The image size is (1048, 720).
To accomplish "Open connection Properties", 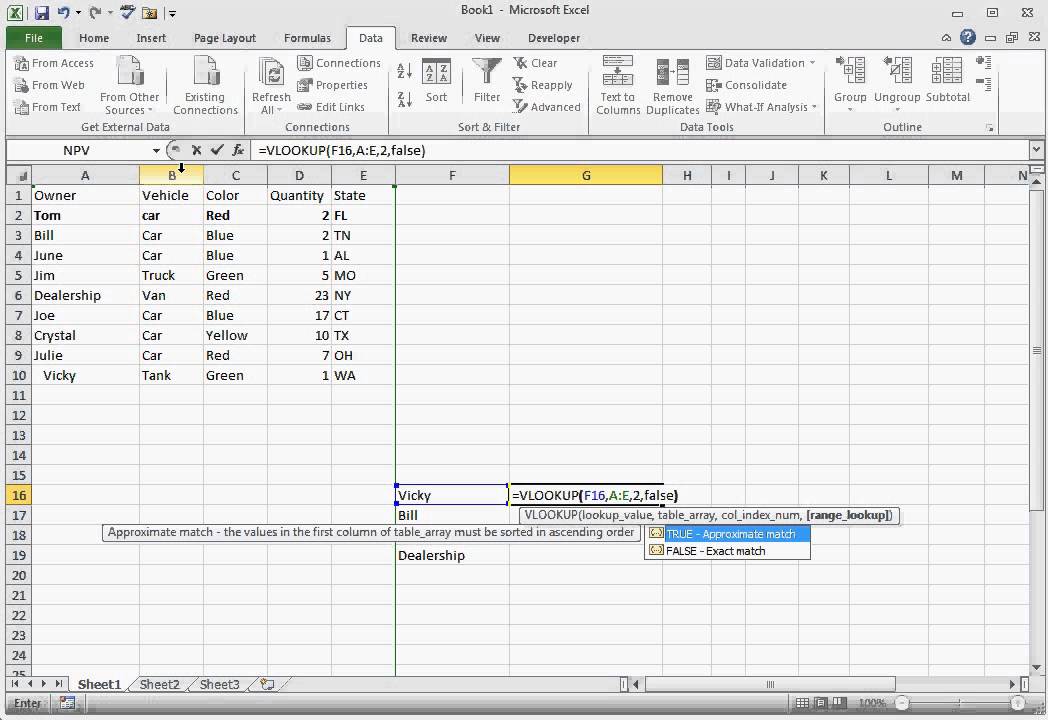I will 333,85.
